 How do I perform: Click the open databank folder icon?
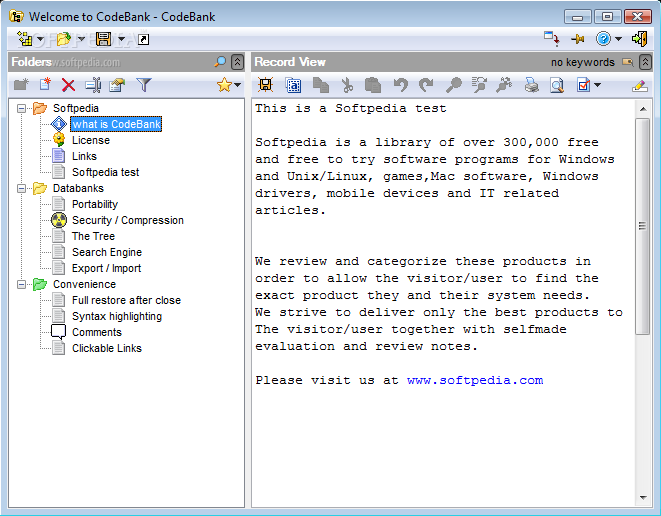tap(64, 39)
